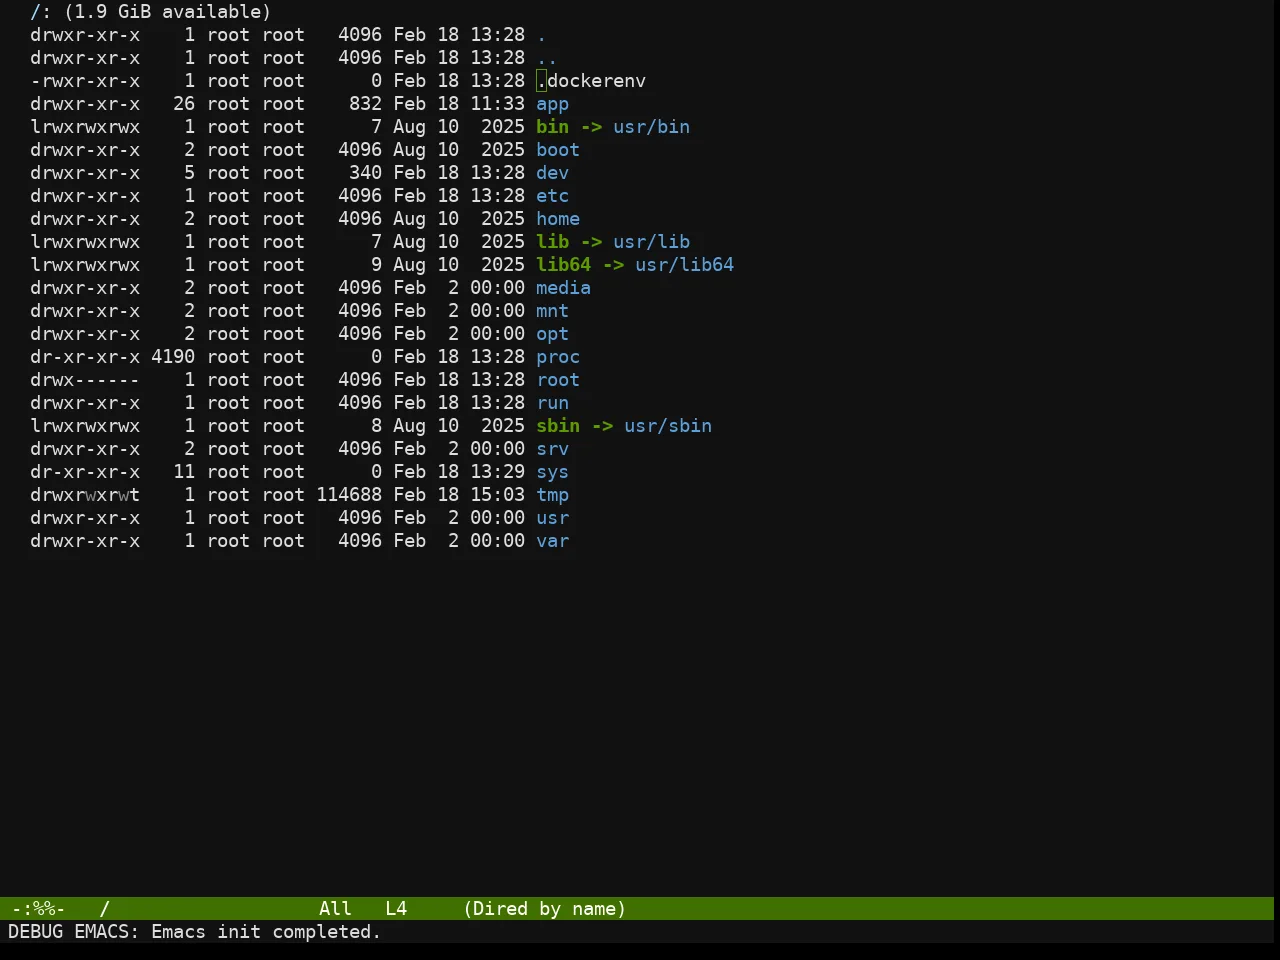
Task: Click the 'drwx------' permissions of root
Action: click(85, 380)
